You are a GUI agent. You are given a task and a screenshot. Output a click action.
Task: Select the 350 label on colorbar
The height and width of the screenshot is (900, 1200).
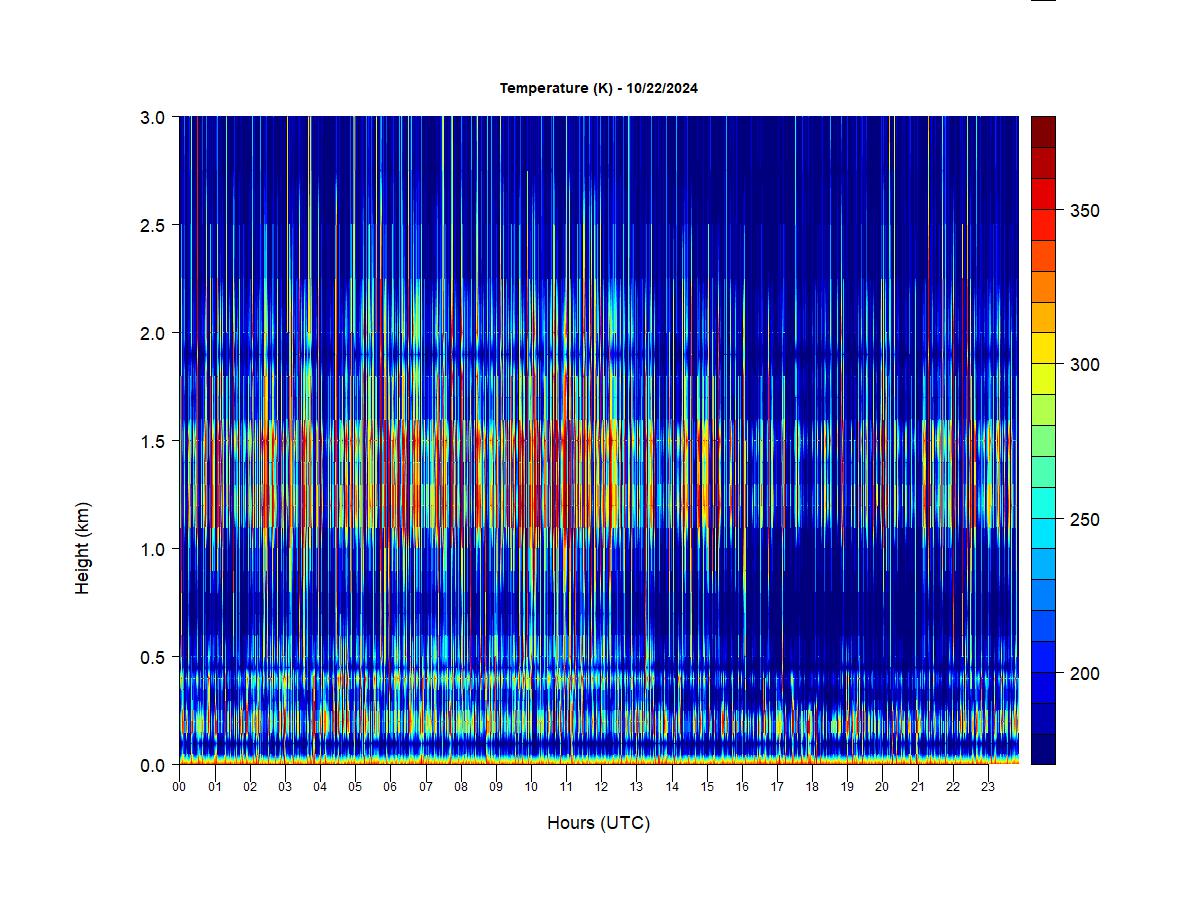1084,210
